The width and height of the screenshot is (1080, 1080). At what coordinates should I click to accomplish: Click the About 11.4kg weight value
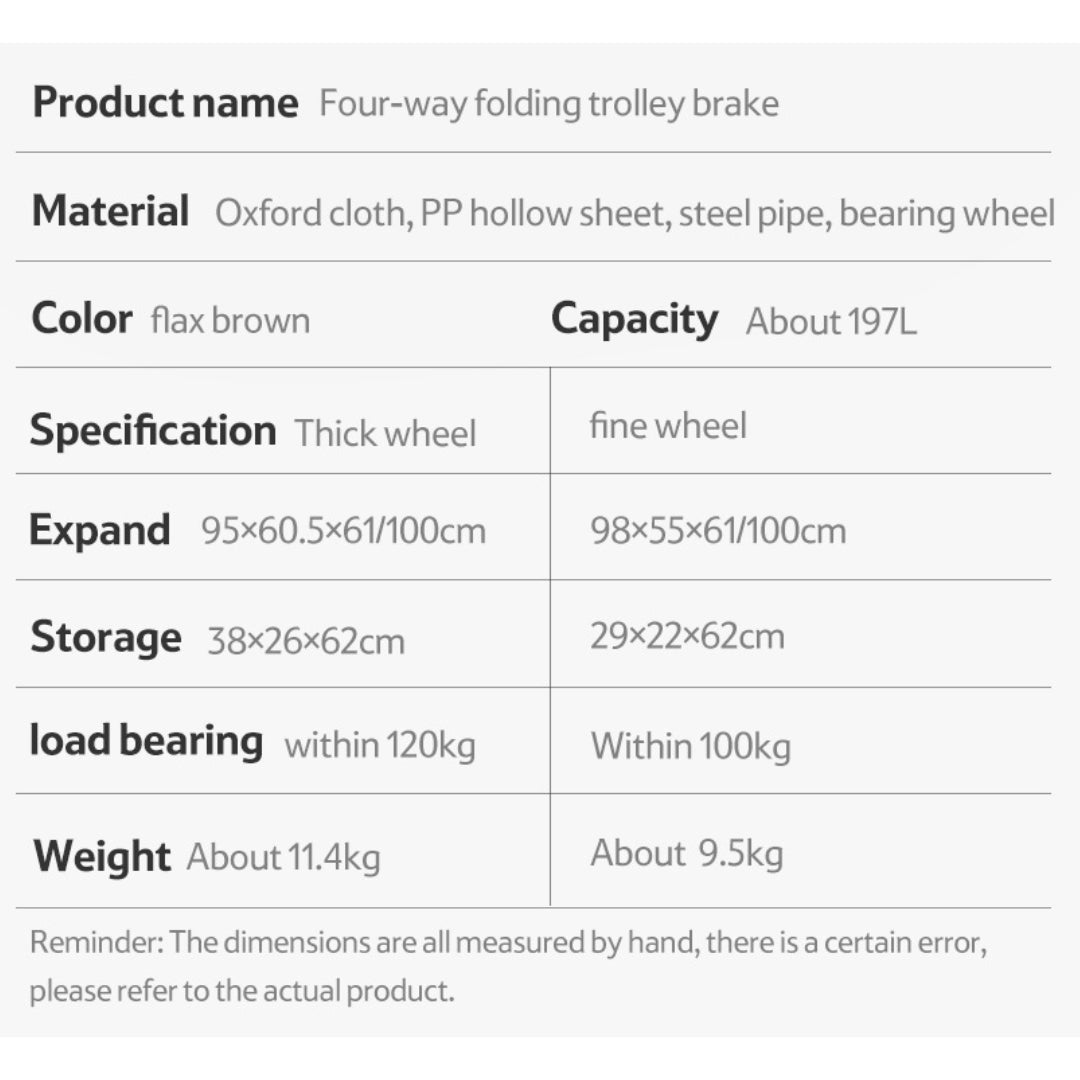pyautogui.click(x=283, y=858)
